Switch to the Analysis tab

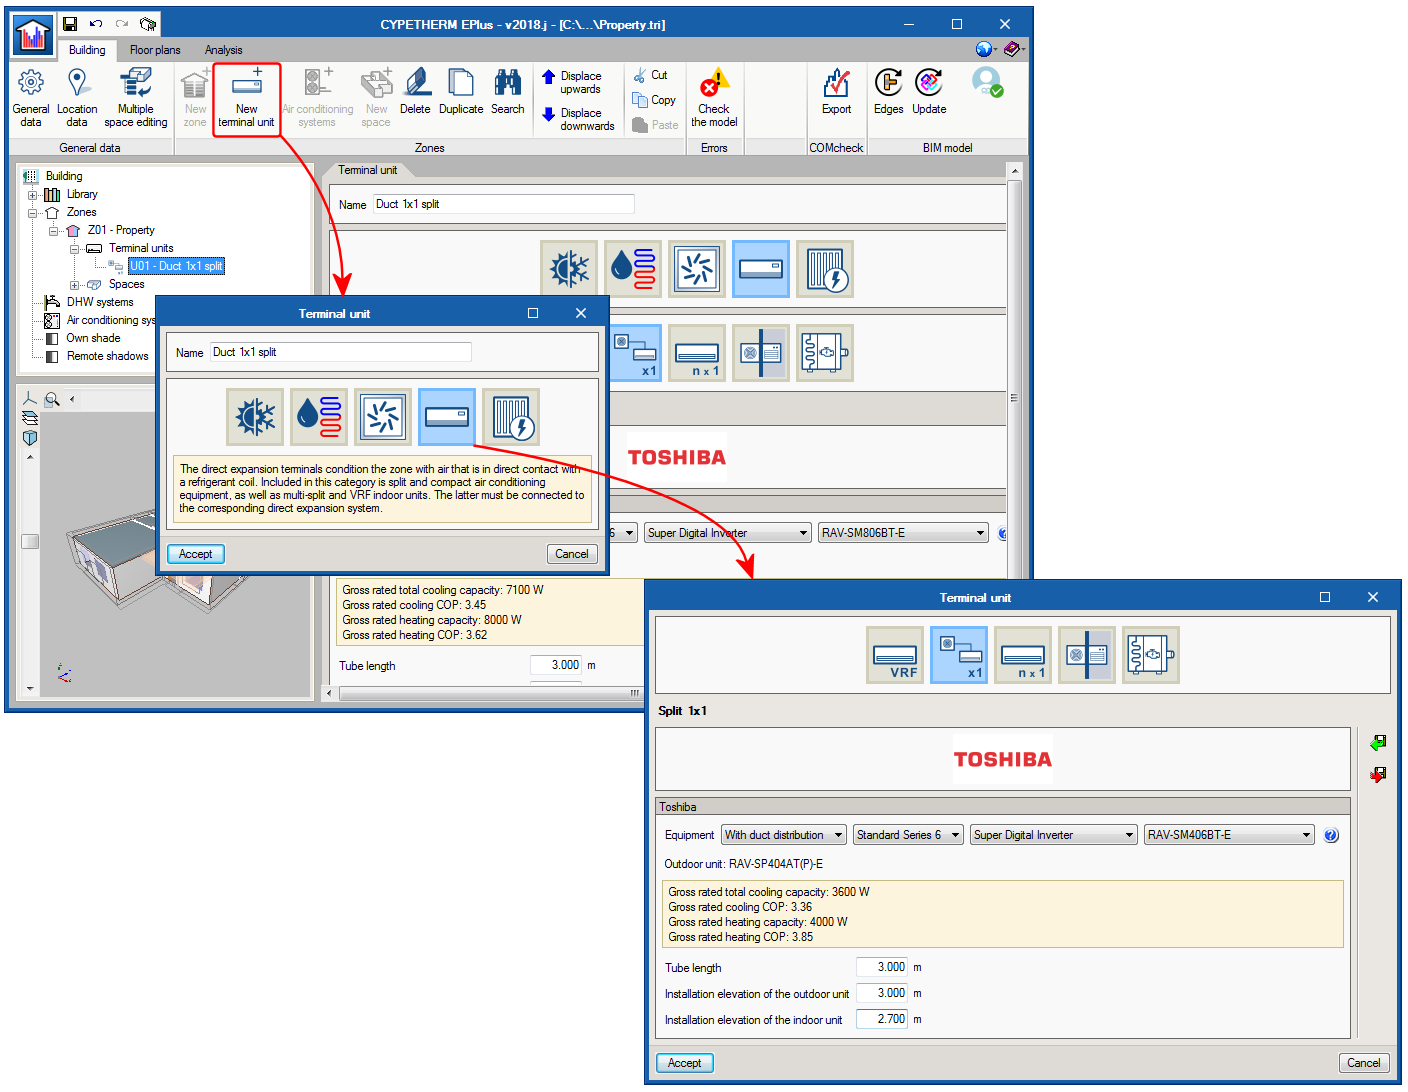(223, 50)
